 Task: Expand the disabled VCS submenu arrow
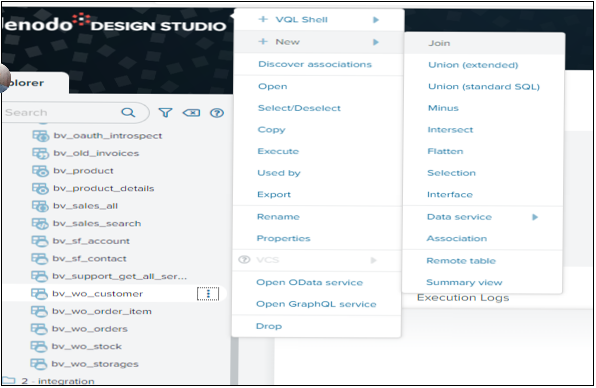click(x=374, y=260)
